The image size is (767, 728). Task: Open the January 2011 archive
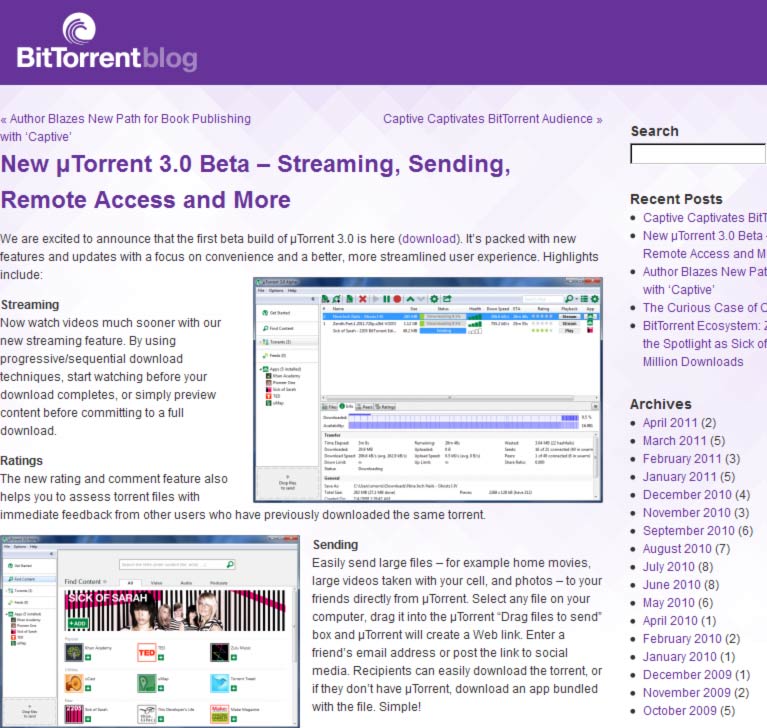679,477
